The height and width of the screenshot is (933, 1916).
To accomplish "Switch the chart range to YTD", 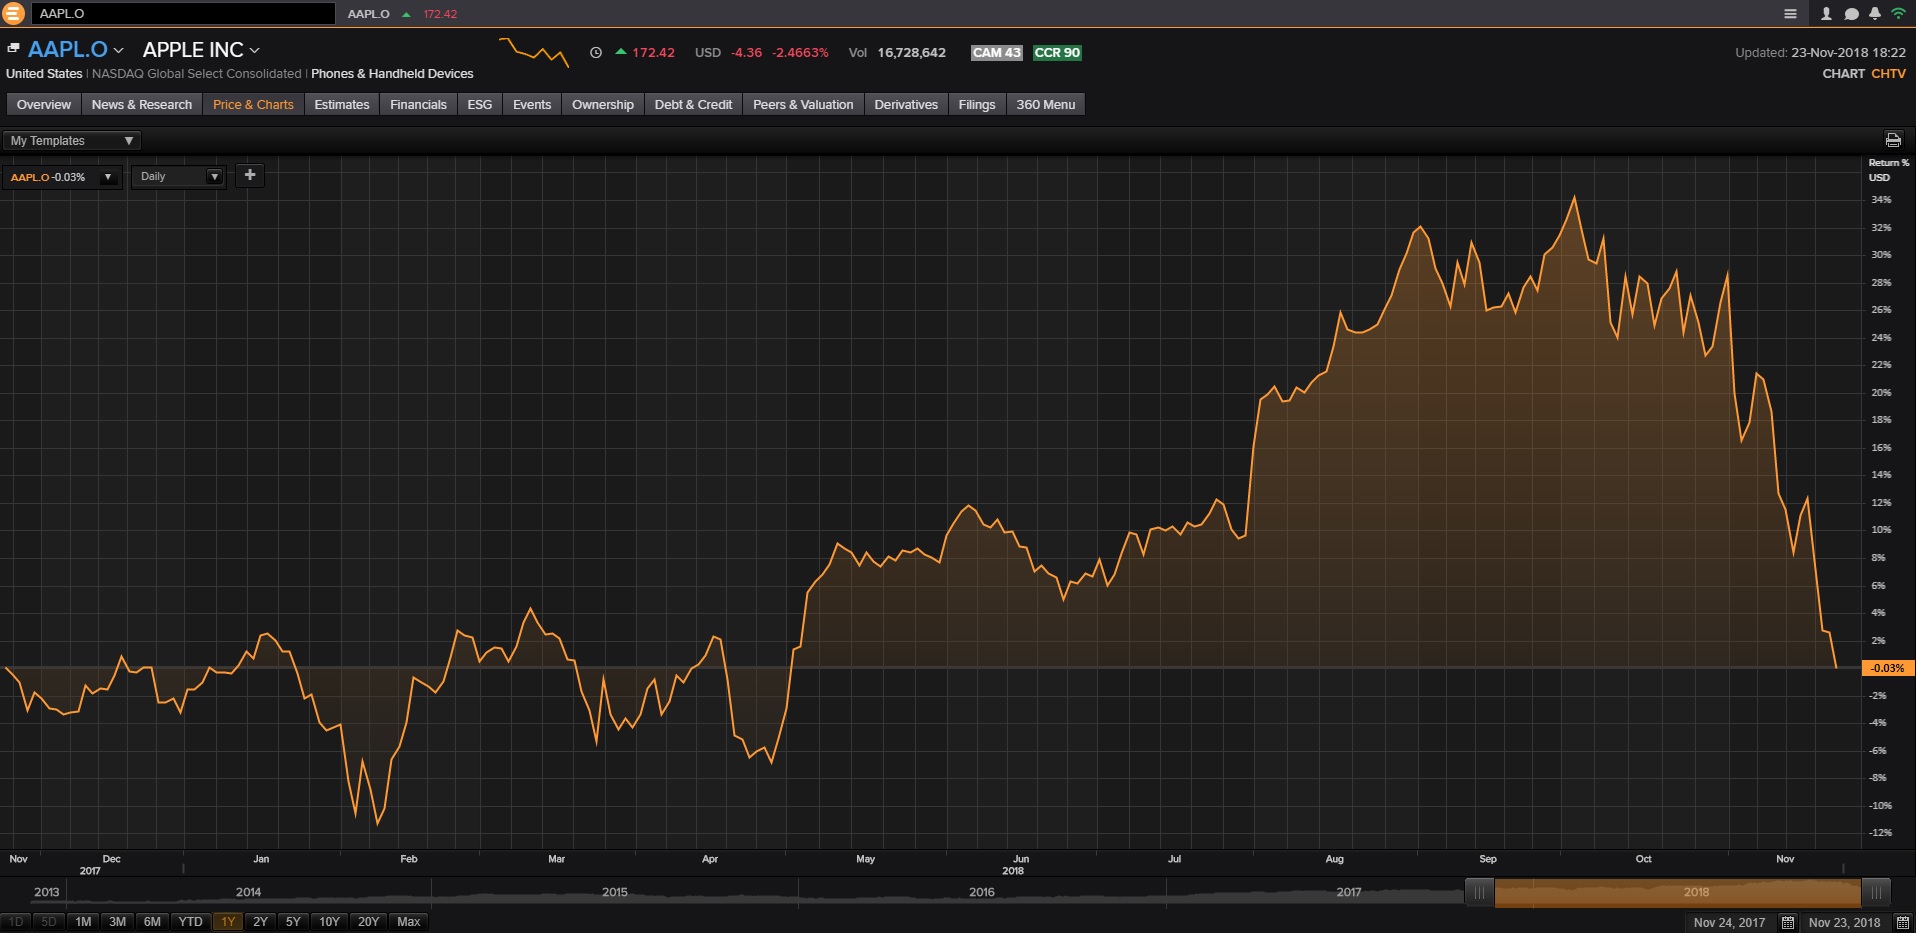I will tap(190, 922).
